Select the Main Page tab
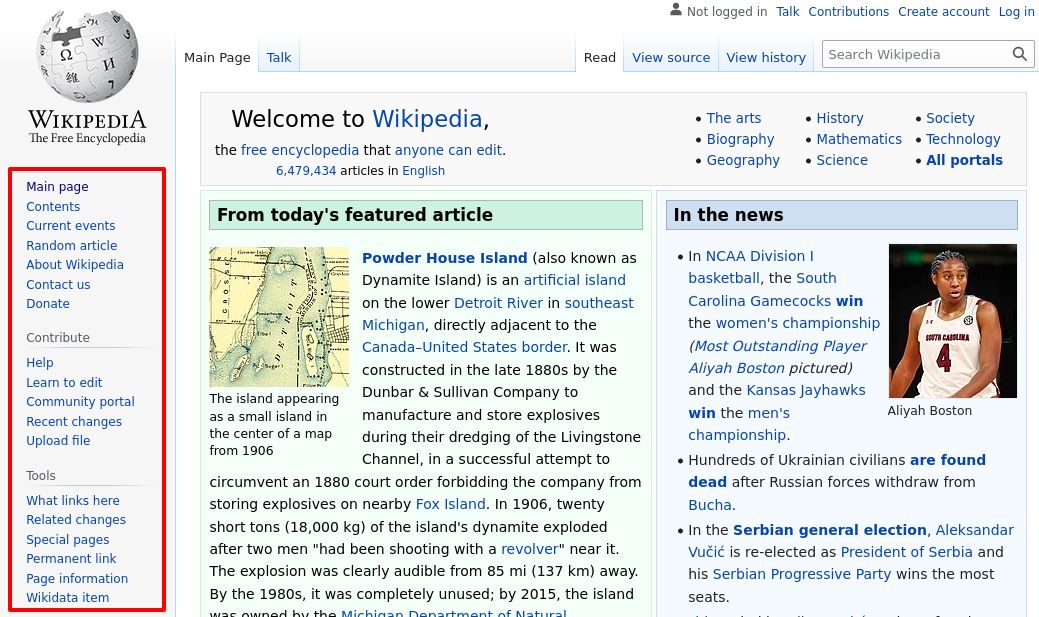Screen dimensions: 1039x617 coord(217,58)
